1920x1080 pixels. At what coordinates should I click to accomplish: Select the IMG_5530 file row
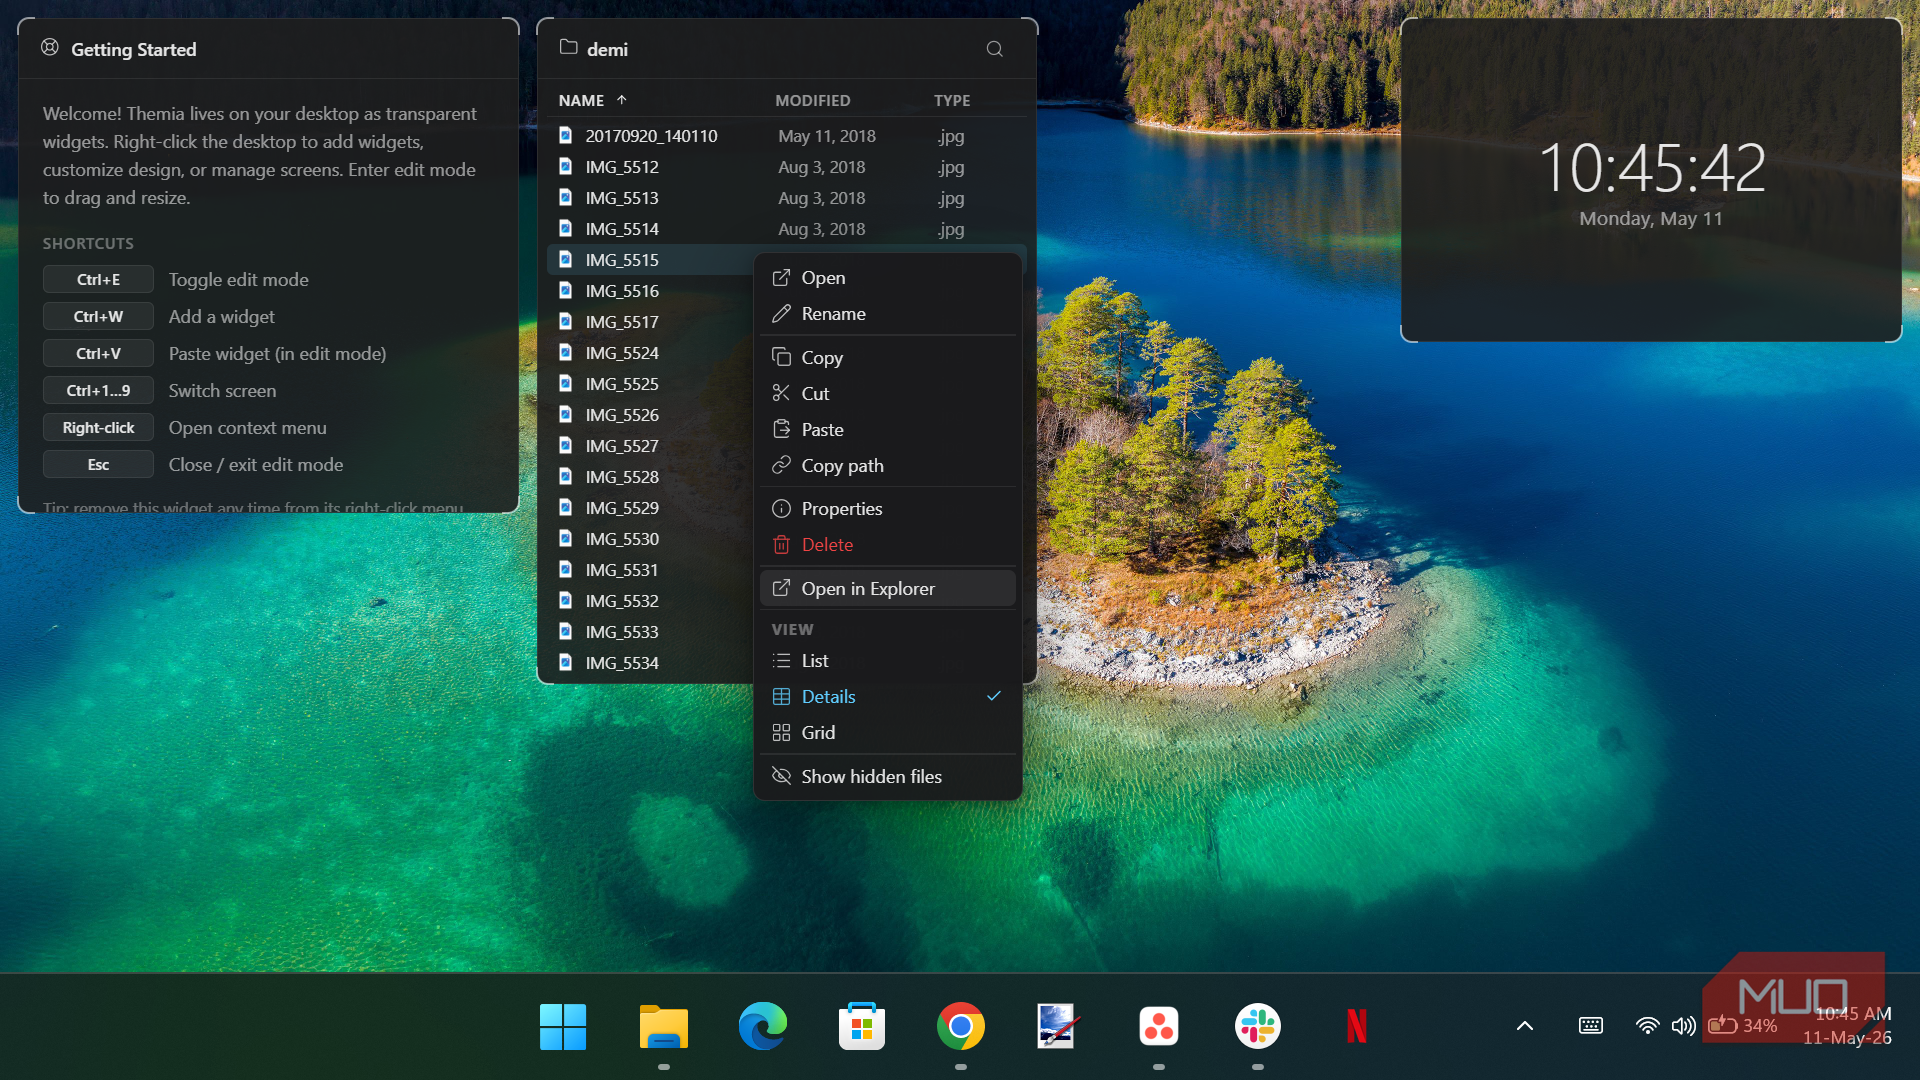point(650,539)
